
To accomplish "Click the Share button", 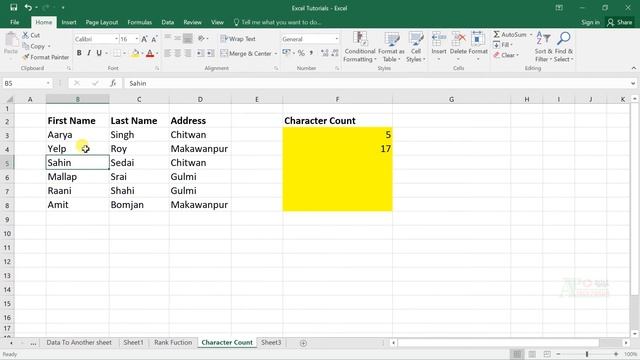I will pos(619,22).
